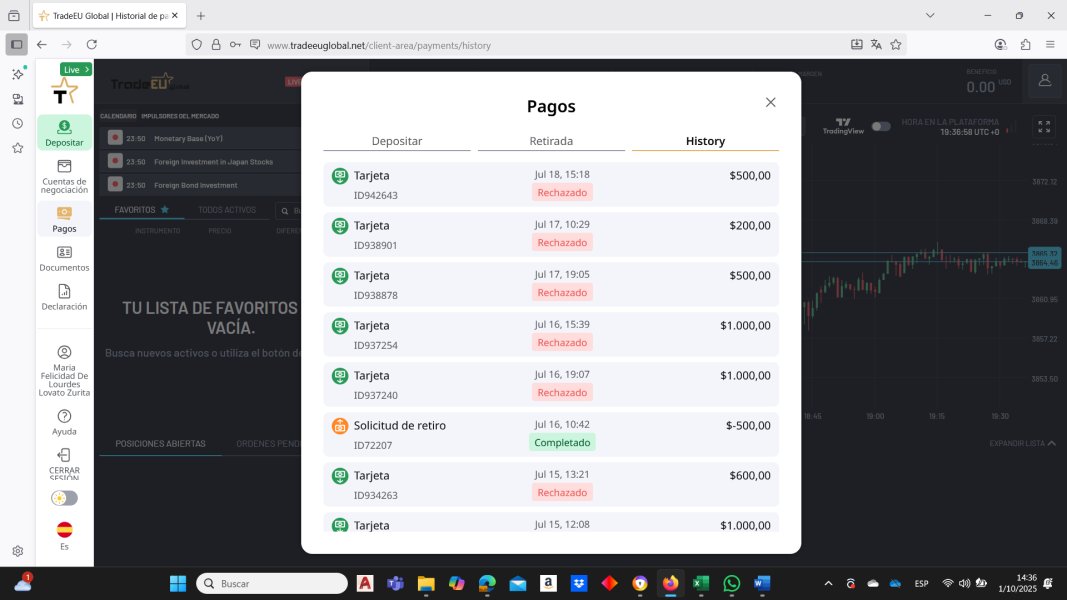1067x600 pixels.
Task: Click the Completado status badge
Action: click(562, 442)
